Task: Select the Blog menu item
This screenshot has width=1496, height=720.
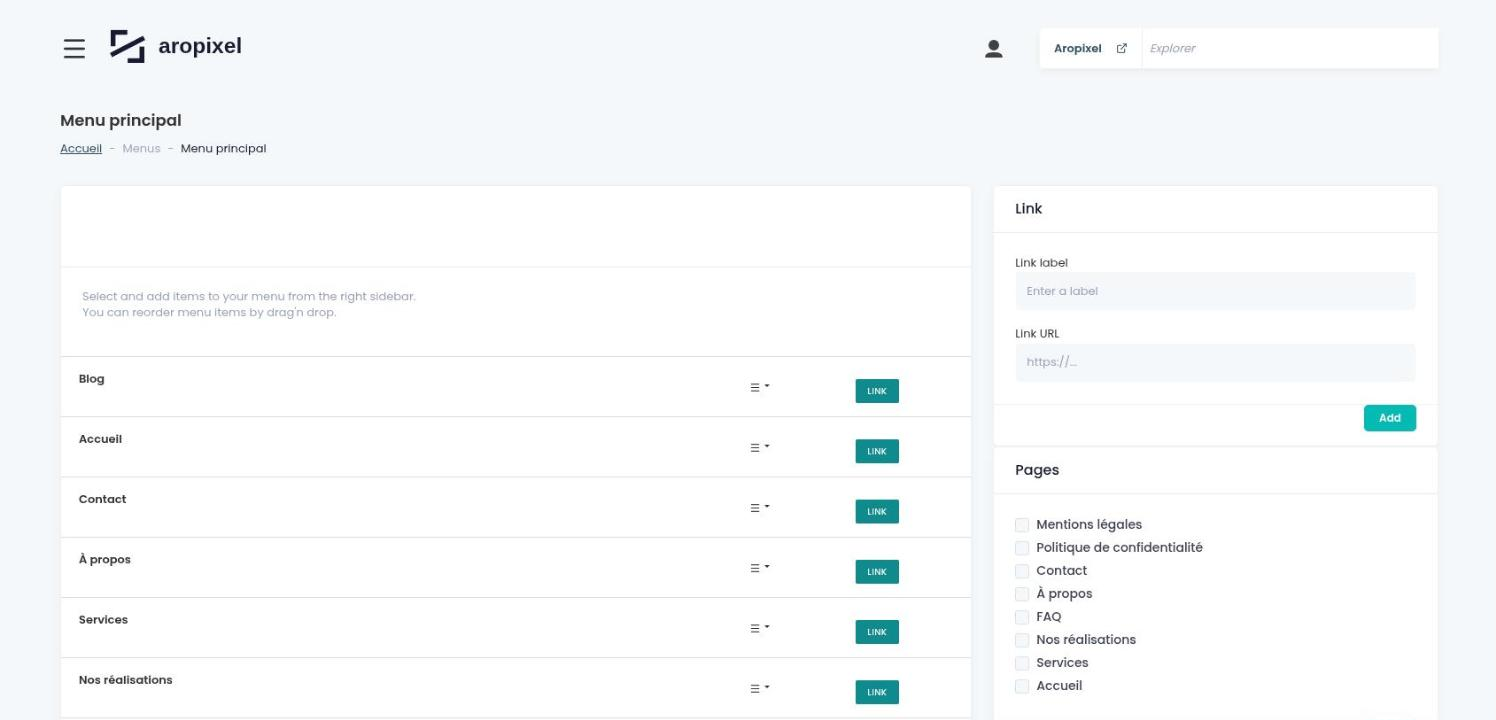Action: click(x=516, y=387)
